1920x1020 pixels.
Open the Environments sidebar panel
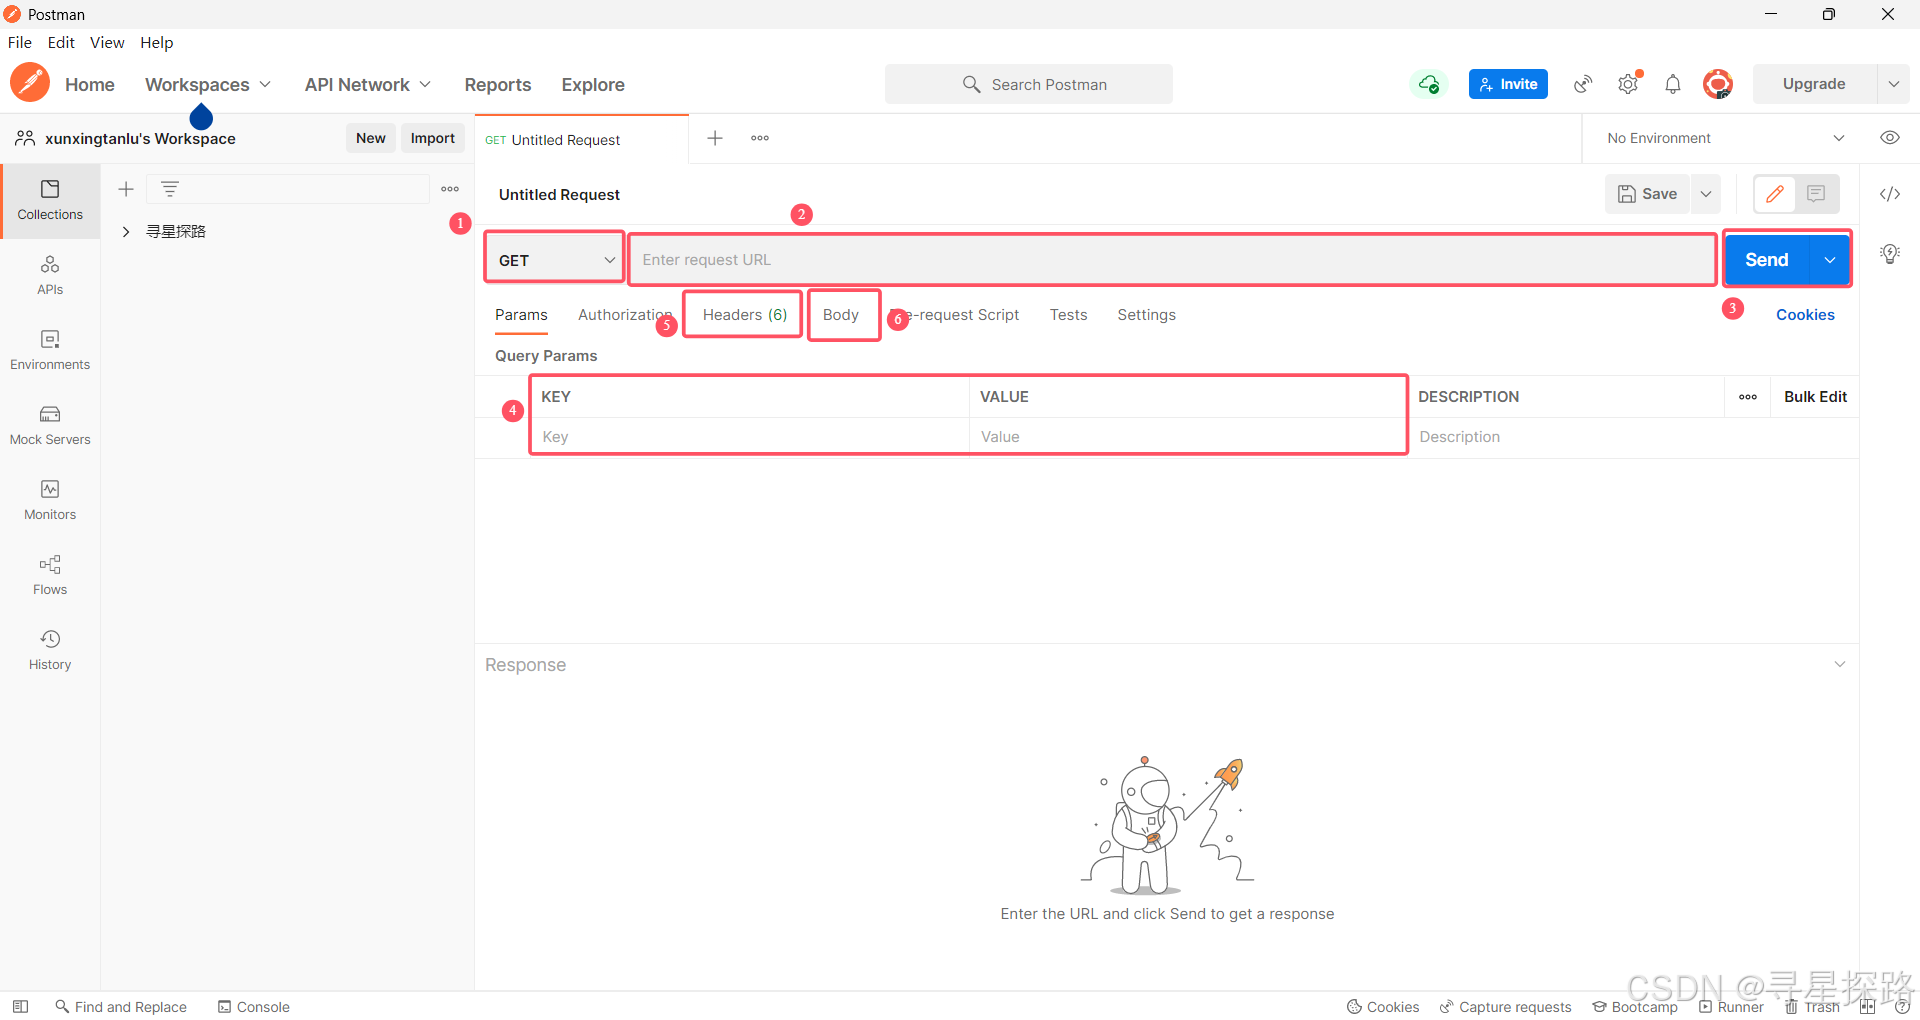coord(50,350)
